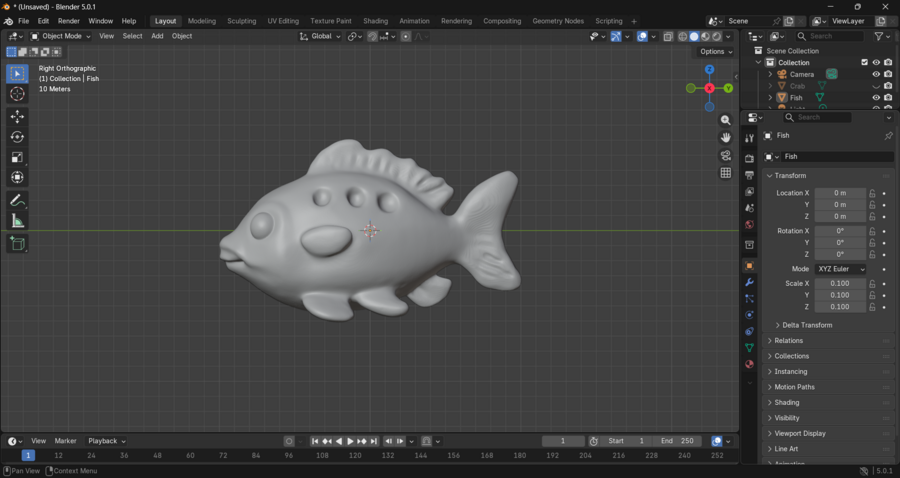Viewport: 900px width, 478px height.
Task: Click the Zoom viewport magnifier icon
Action: (726, 120)
